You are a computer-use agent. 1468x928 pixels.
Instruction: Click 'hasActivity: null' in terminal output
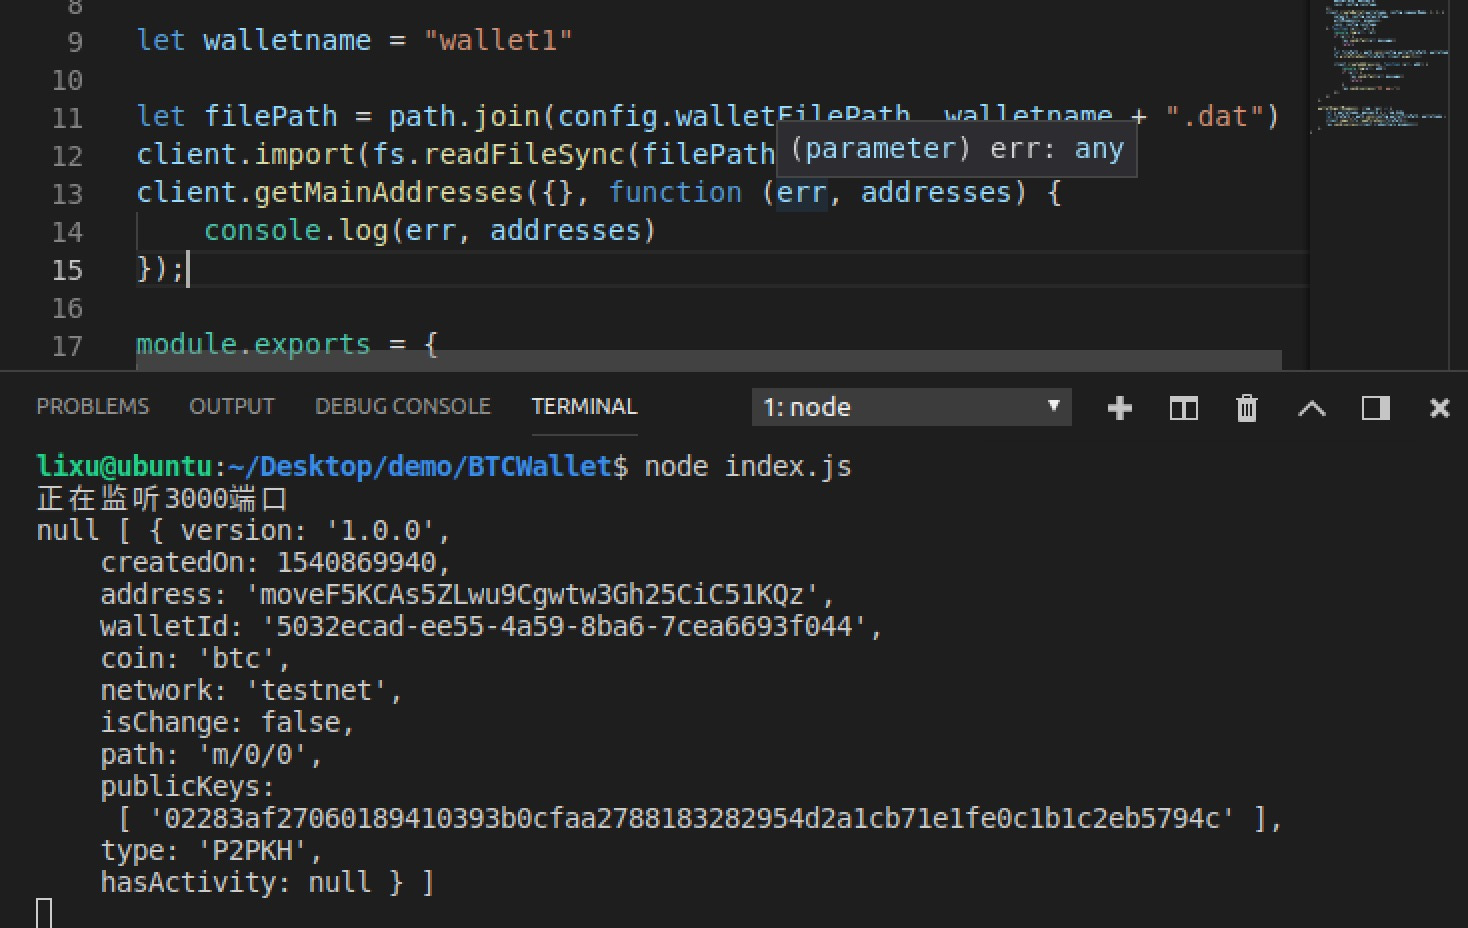(x=236, y=882)
